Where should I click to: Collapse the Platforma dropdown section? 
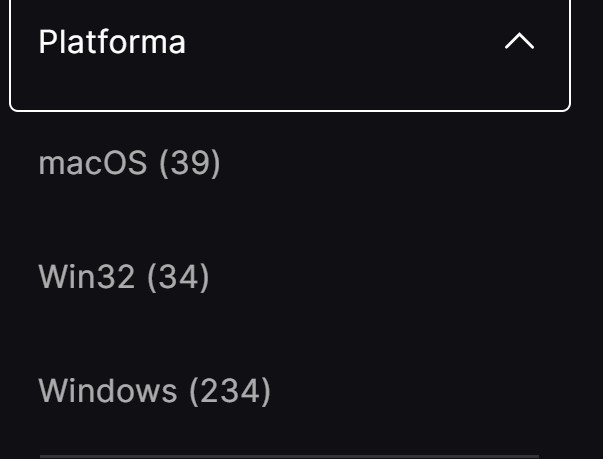pos(520,42)
